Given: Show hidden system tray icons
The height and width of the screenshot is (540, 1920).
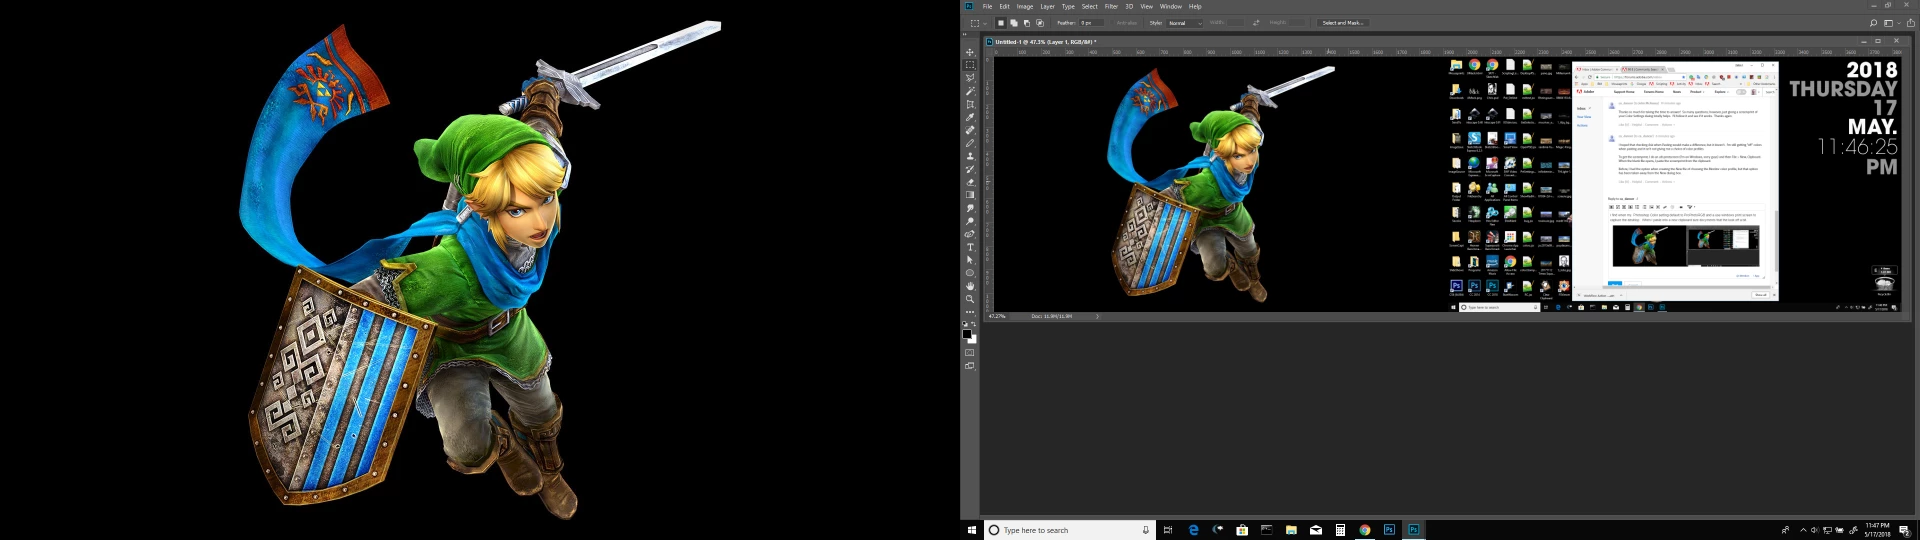Looking at the screenshot, I should point(1803,530).
